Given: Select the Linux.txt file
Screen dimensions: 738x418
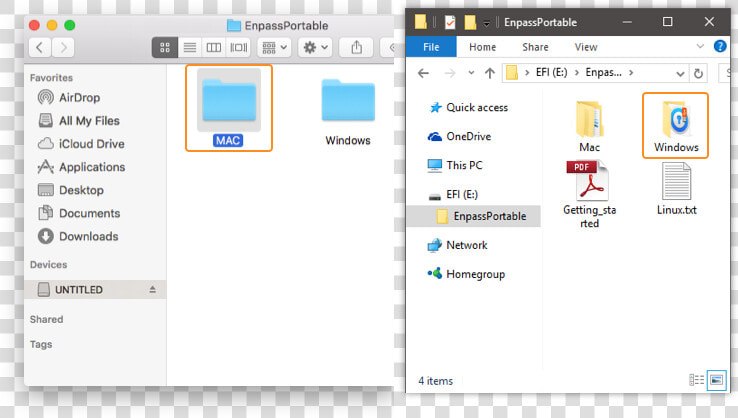Looking at the screenshot, I should [x=676, y=189].
